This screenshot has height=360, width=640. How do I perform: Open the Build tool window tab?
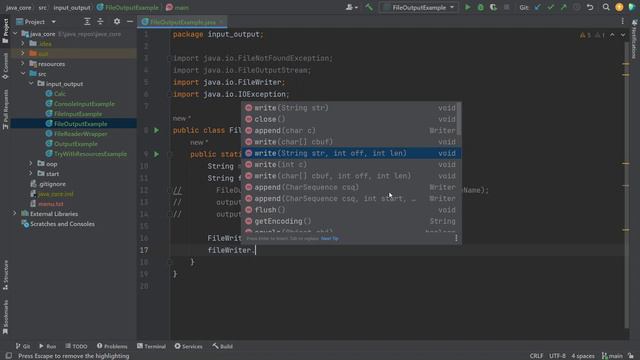click(222, 346)
